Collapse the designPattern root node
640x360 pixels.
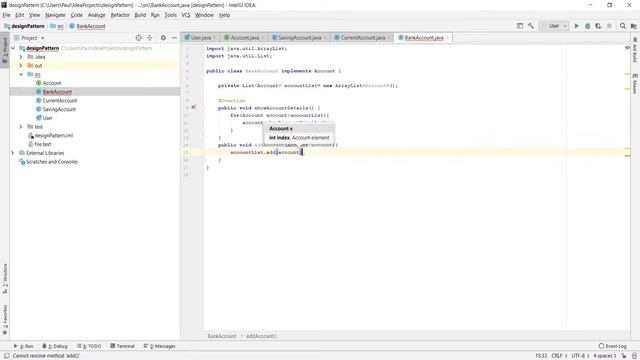tap(13, 48)
